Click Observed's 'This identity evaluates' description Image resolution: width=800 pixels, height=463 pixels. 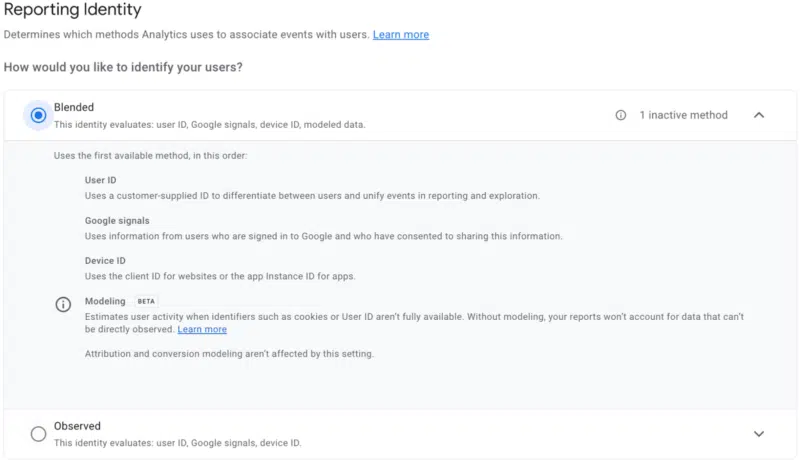[177, 442]
